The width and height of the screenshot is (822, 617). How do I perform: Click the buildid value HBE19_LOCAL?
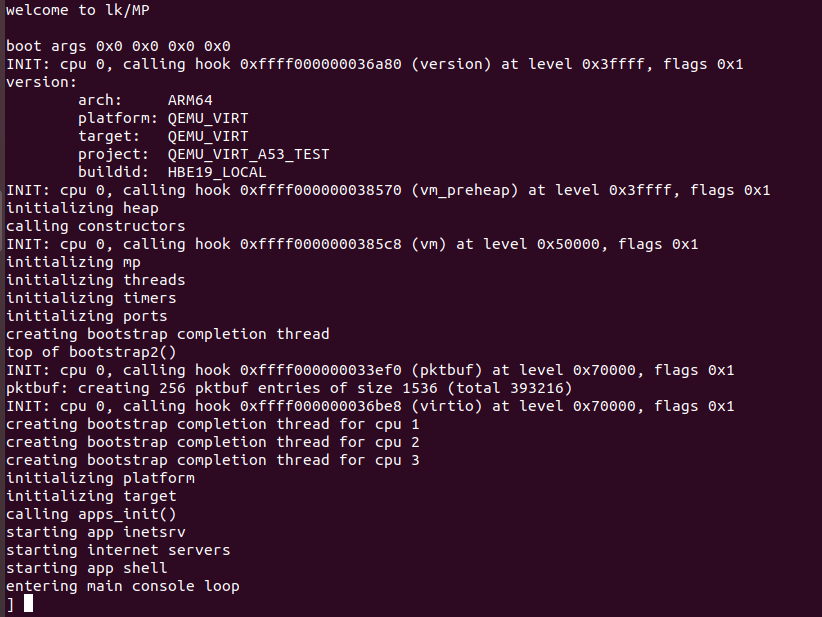click(217, 172)
